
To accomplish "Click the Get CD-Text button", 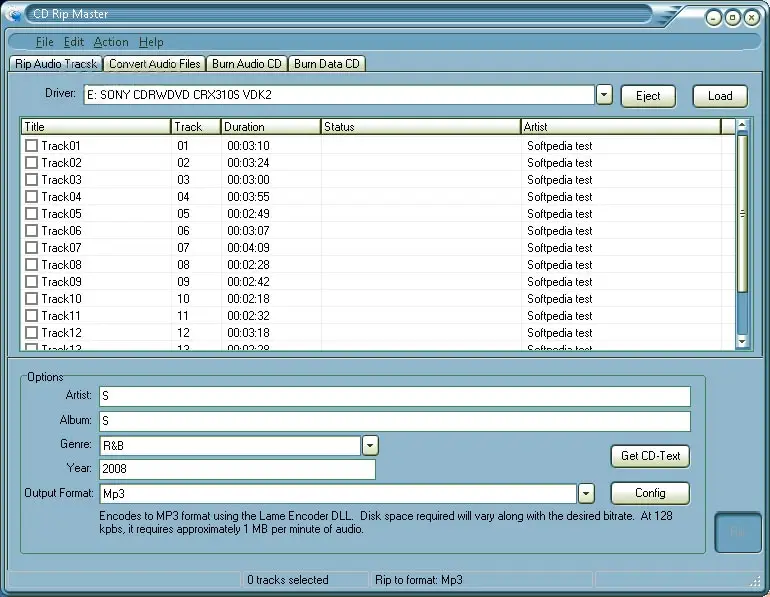I will click(650, 456).
